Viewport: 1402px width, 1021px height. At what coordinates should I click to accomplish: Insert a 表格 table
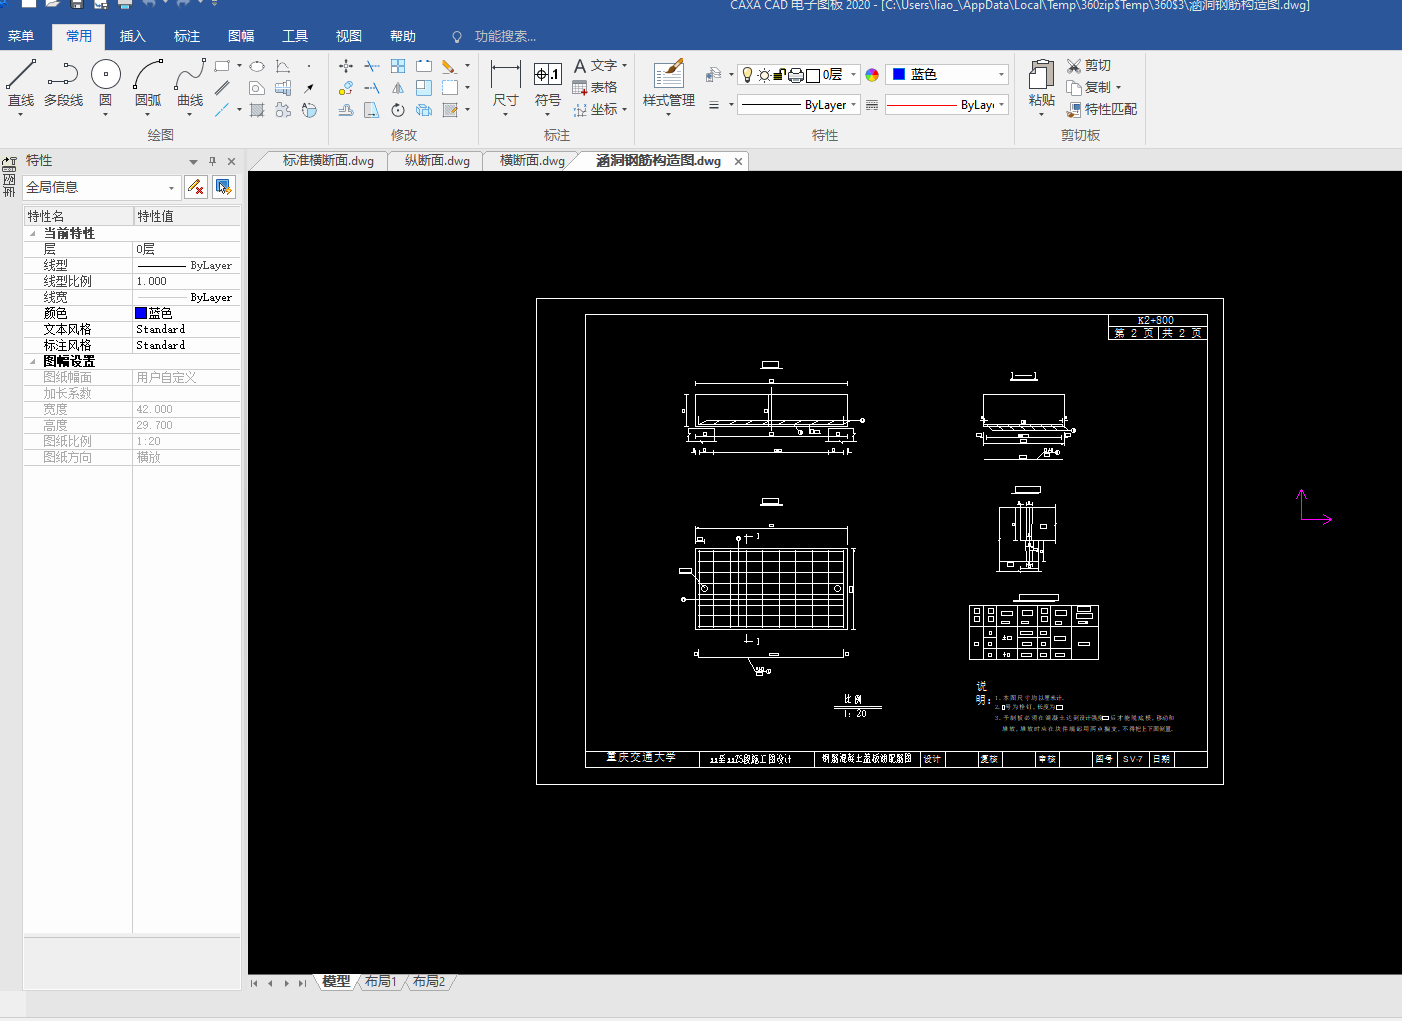click(x=594, y=87)
